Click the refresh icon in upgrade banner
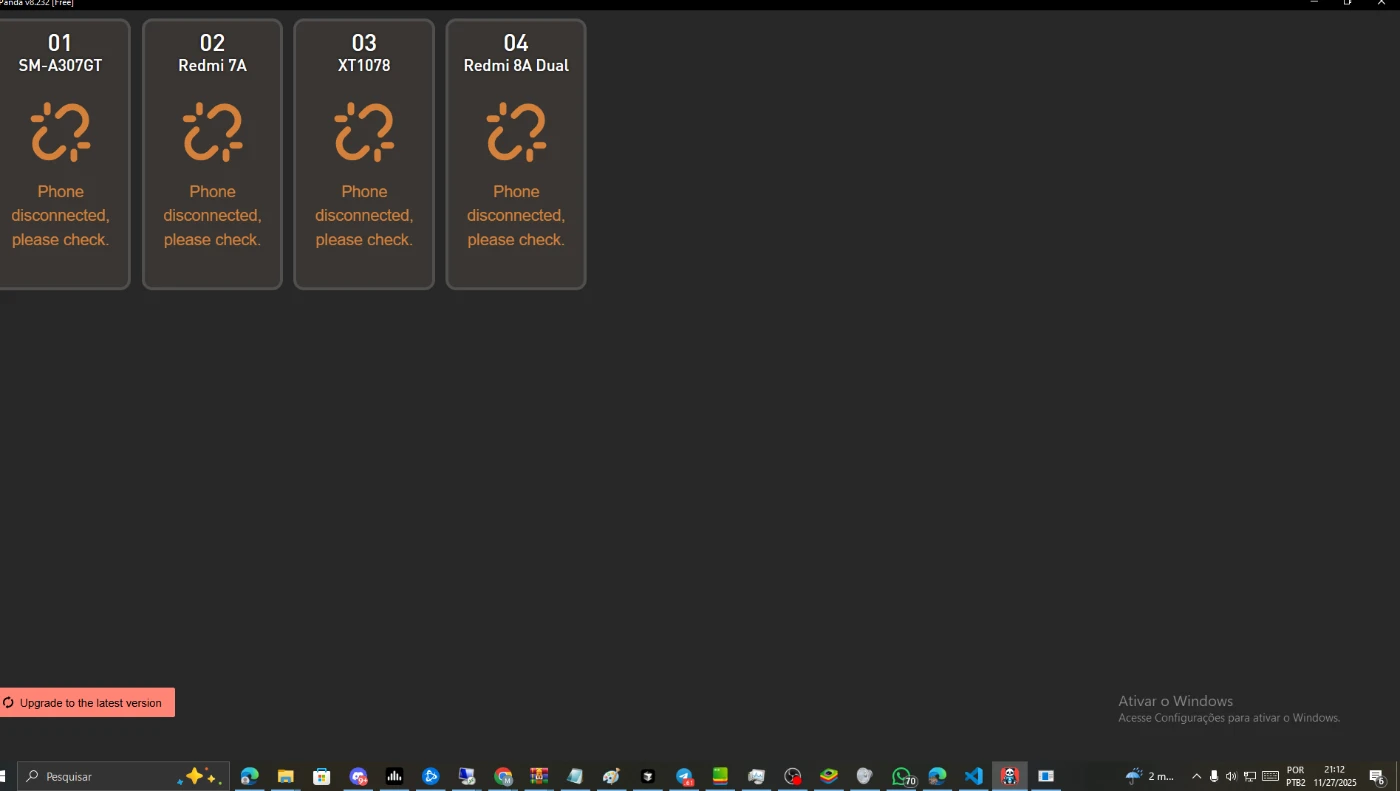 tap(9, 703)
